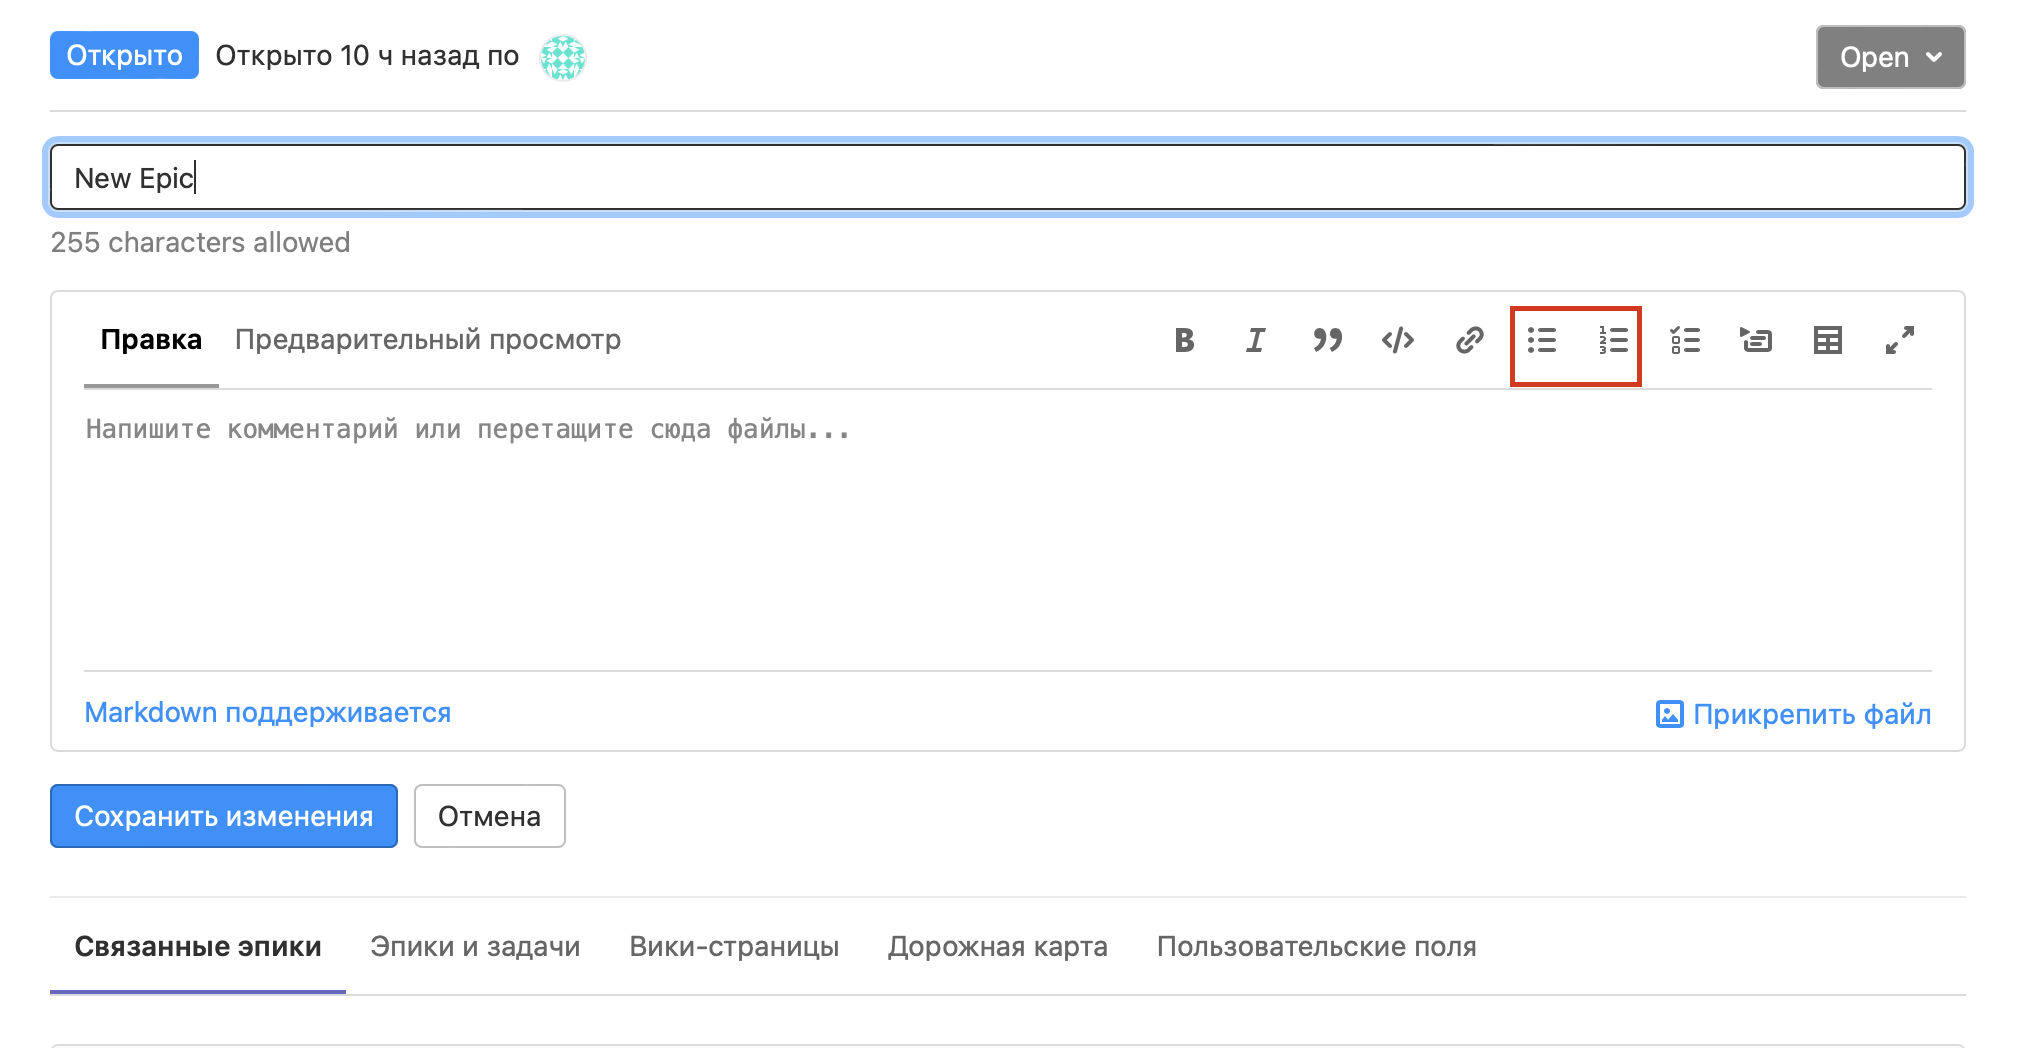The height and width of the screenshot is (1048, 2024).
Task: Insert a table in the editor
Action: coord(1828,341)
